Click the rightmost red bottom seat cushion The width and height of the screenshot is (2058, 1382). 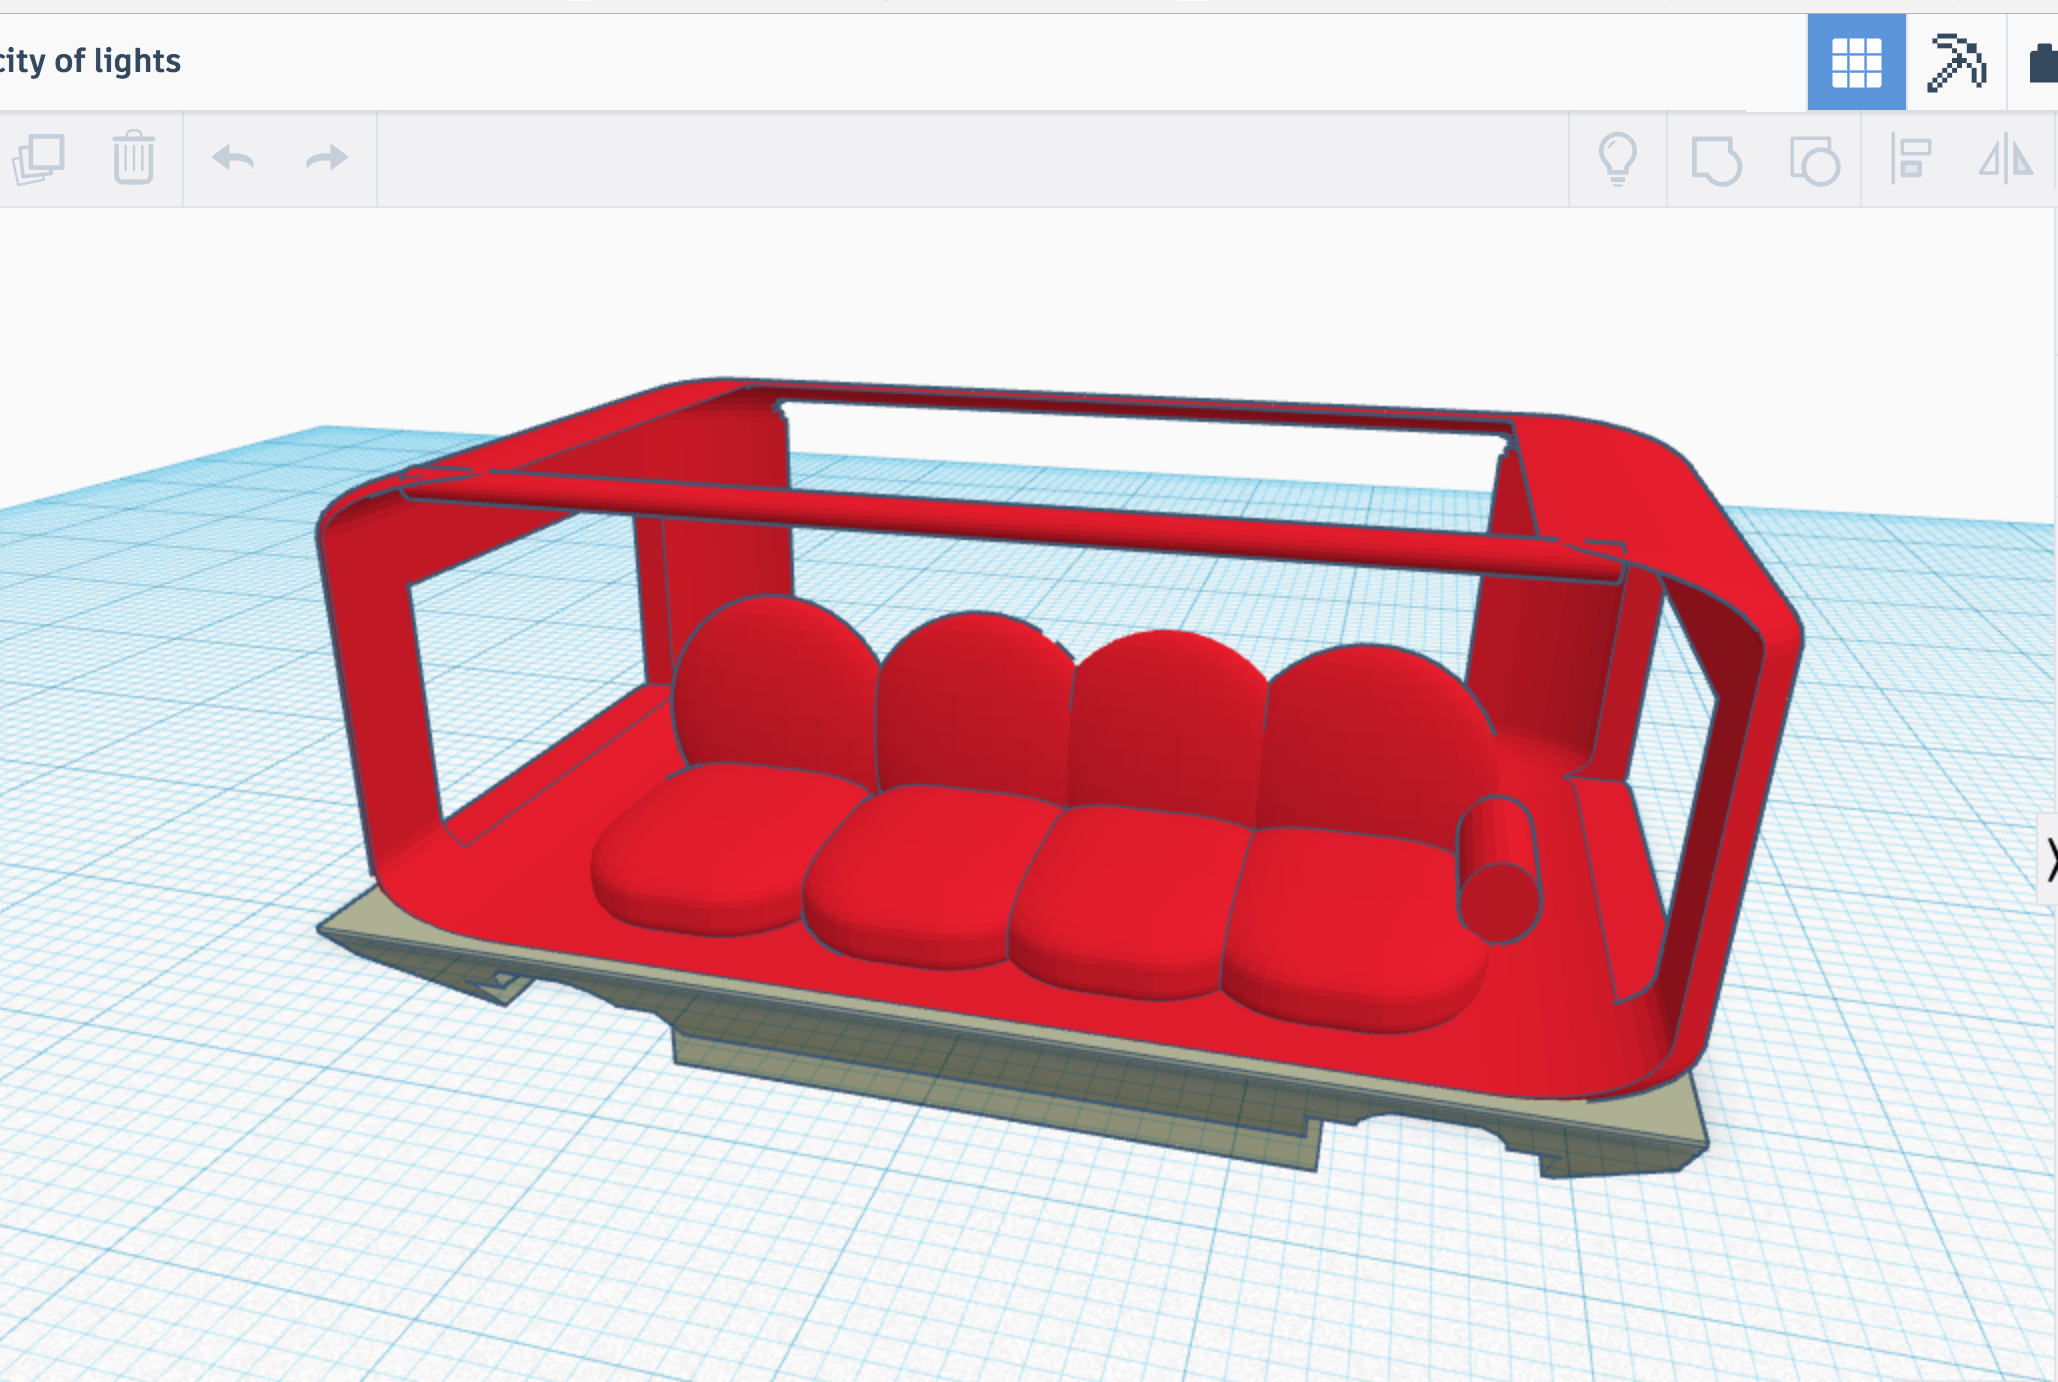click(x=1350, y=930)
